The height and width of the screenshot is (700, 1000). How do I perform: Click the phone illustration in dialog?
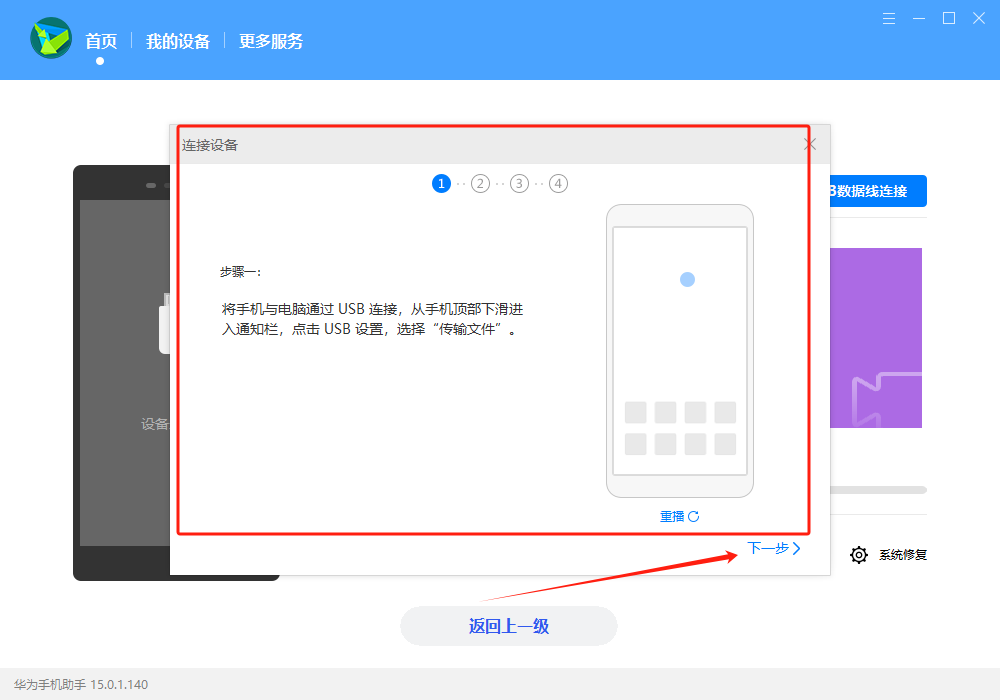680,351
